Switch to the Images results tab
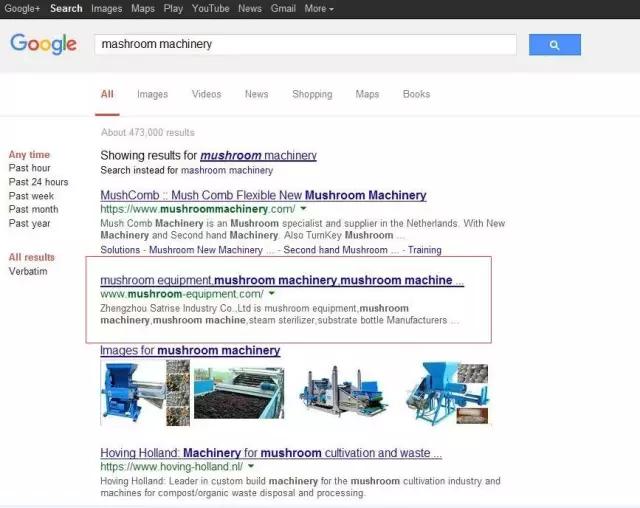 point(152,94)
